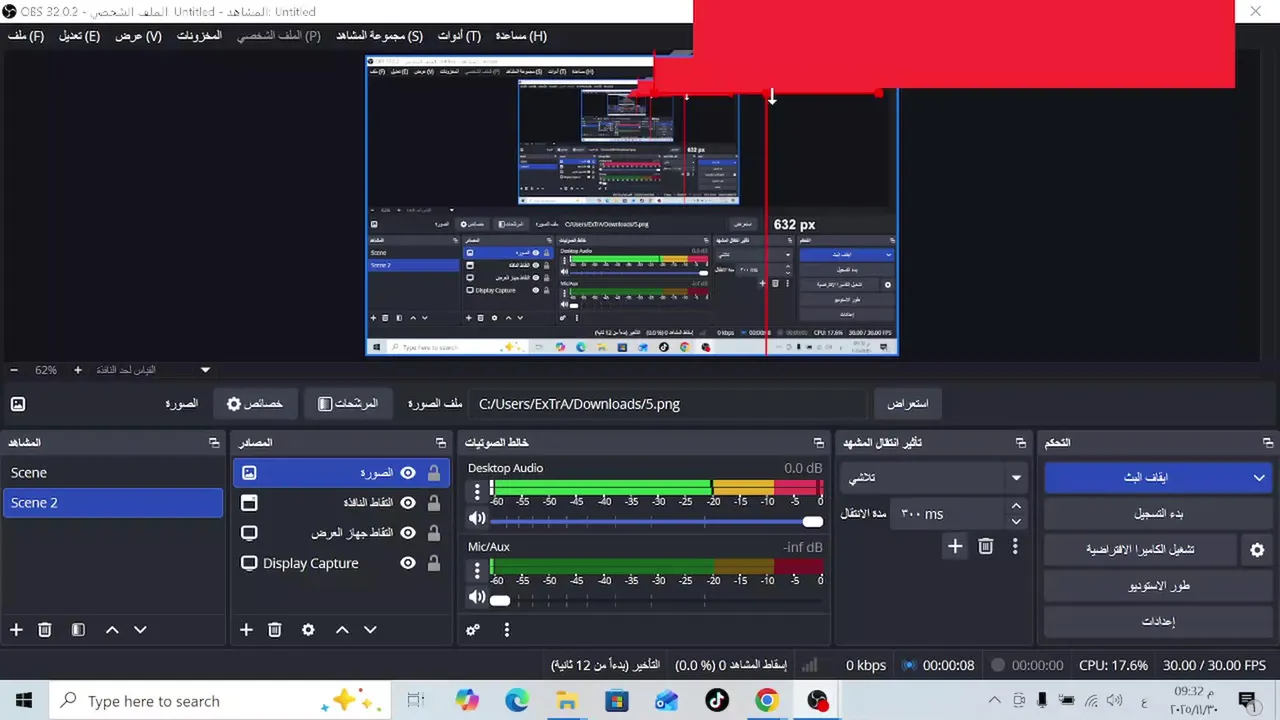The height and width of the screenshot is (720, 1280).
Task: Pop out the تأثير انتقال المشهد dock
Action: tap(1021, 442)
